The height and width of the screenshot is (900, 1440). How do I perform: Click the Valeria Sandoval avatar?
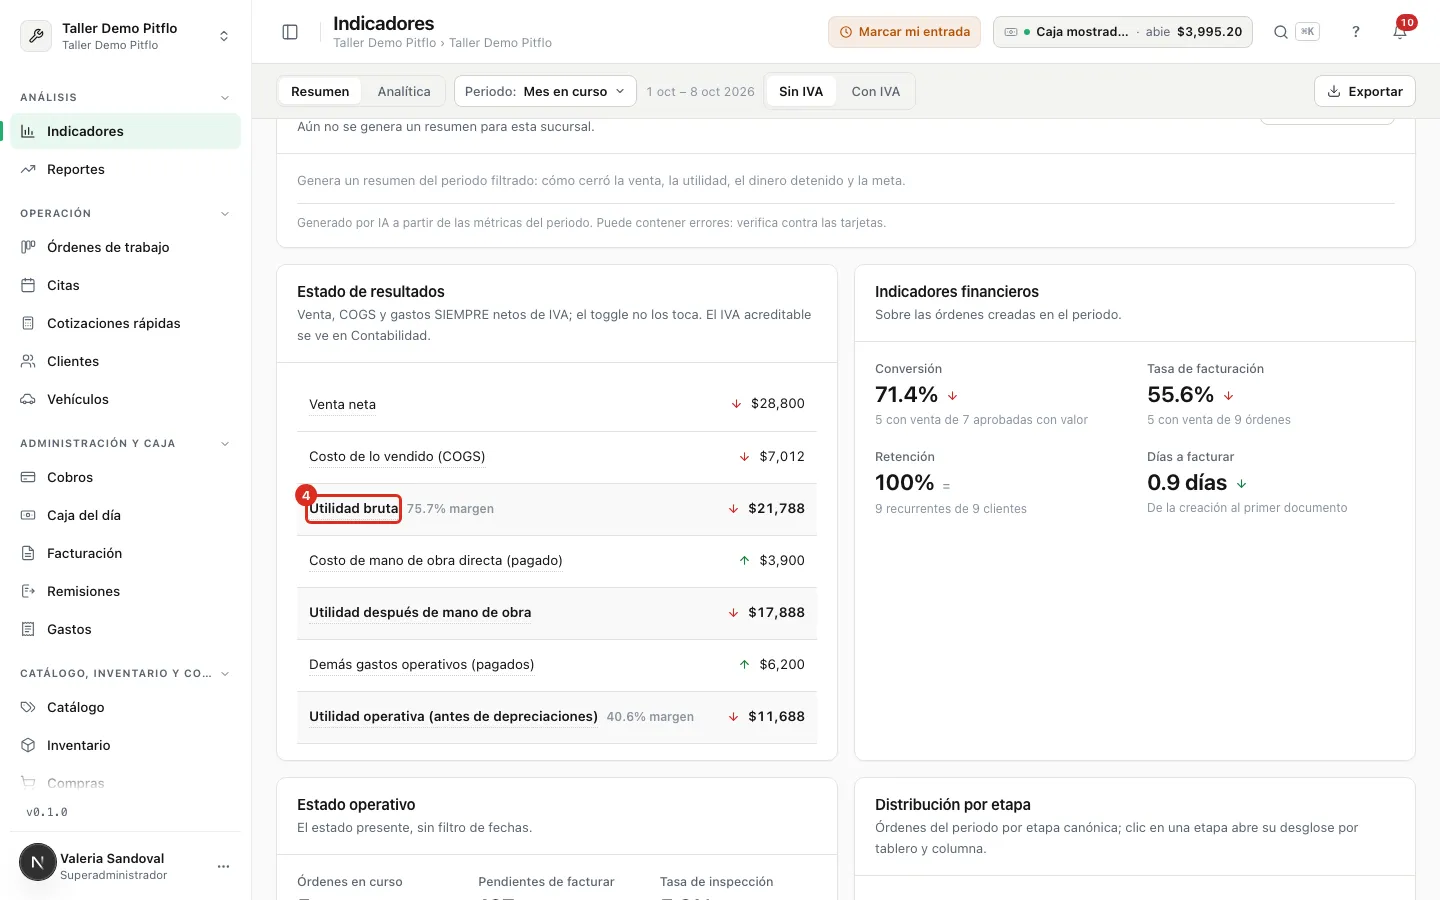(38, 862)
